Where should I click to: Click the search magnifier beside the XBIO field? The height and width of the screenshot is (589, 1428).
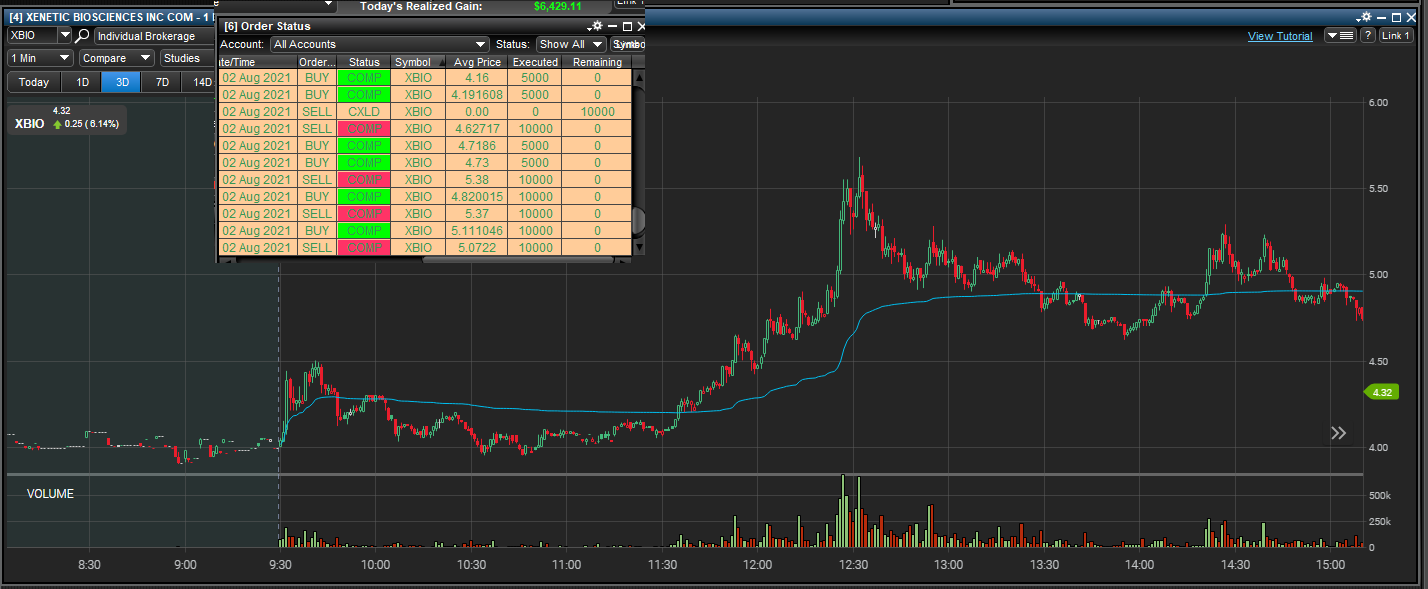click(80, 33)
